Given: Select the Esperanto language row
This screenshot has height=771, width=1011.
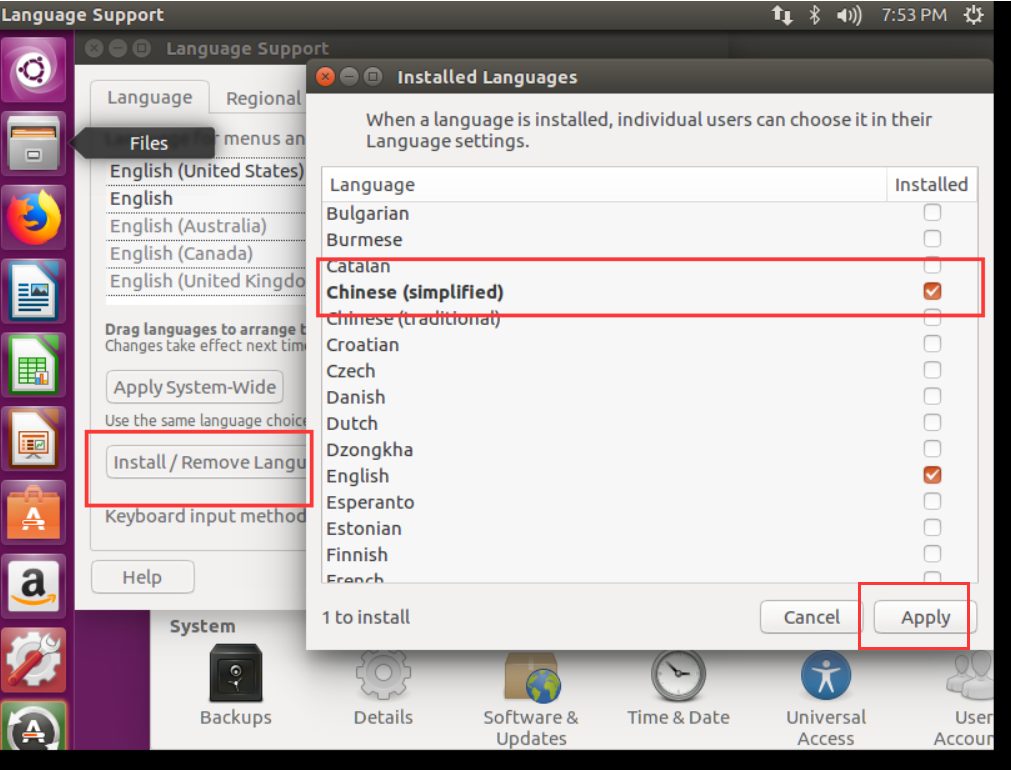Looking at the screenshot, I should 649,502.
